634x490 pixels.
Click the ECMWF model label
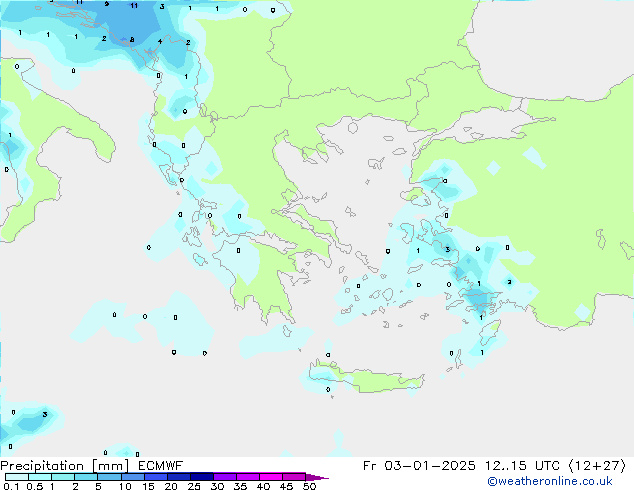pos(159,465)
